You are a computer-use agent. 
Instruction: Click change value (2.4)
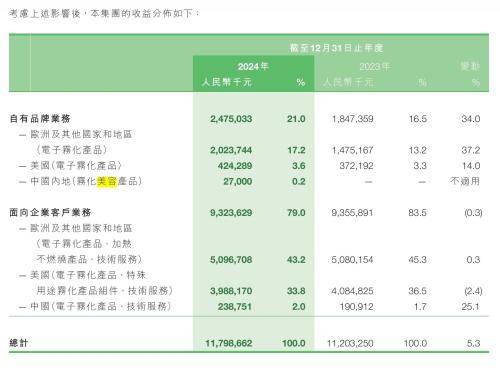[473, 291]
